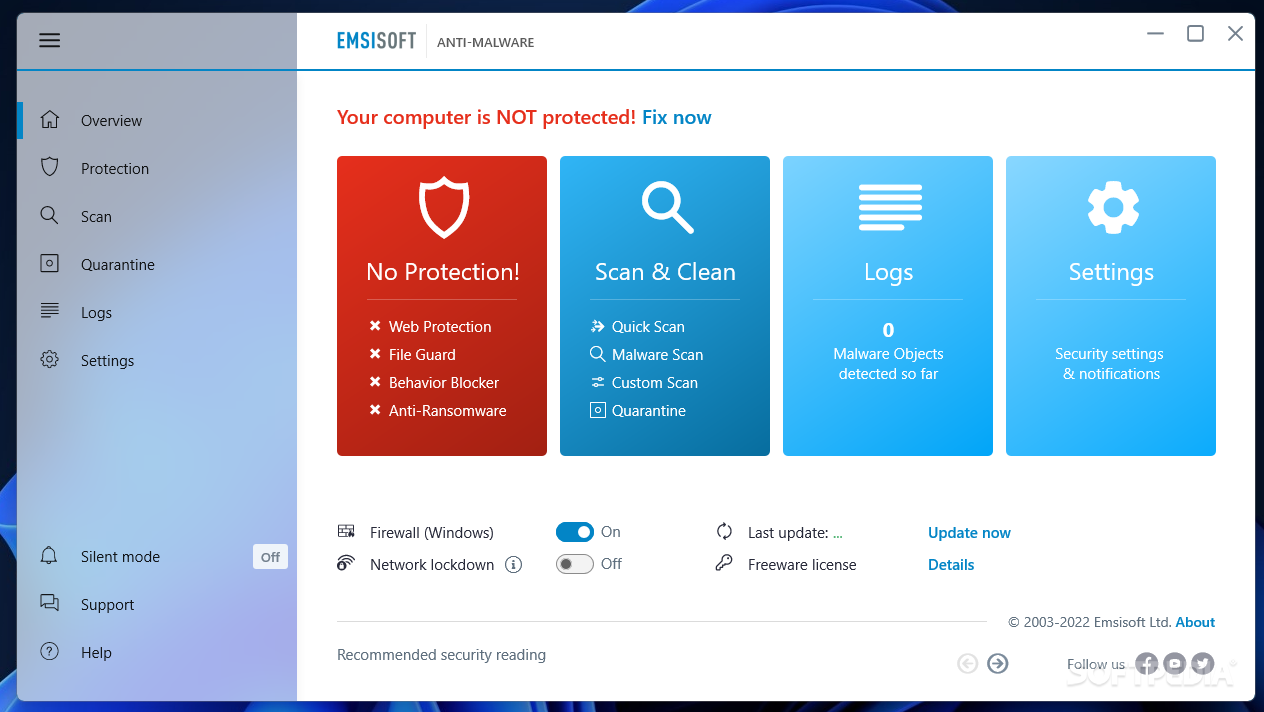Click Malware Objects detected so far text
Viewport: 1264px width, 712px height.
pos(888,364)
